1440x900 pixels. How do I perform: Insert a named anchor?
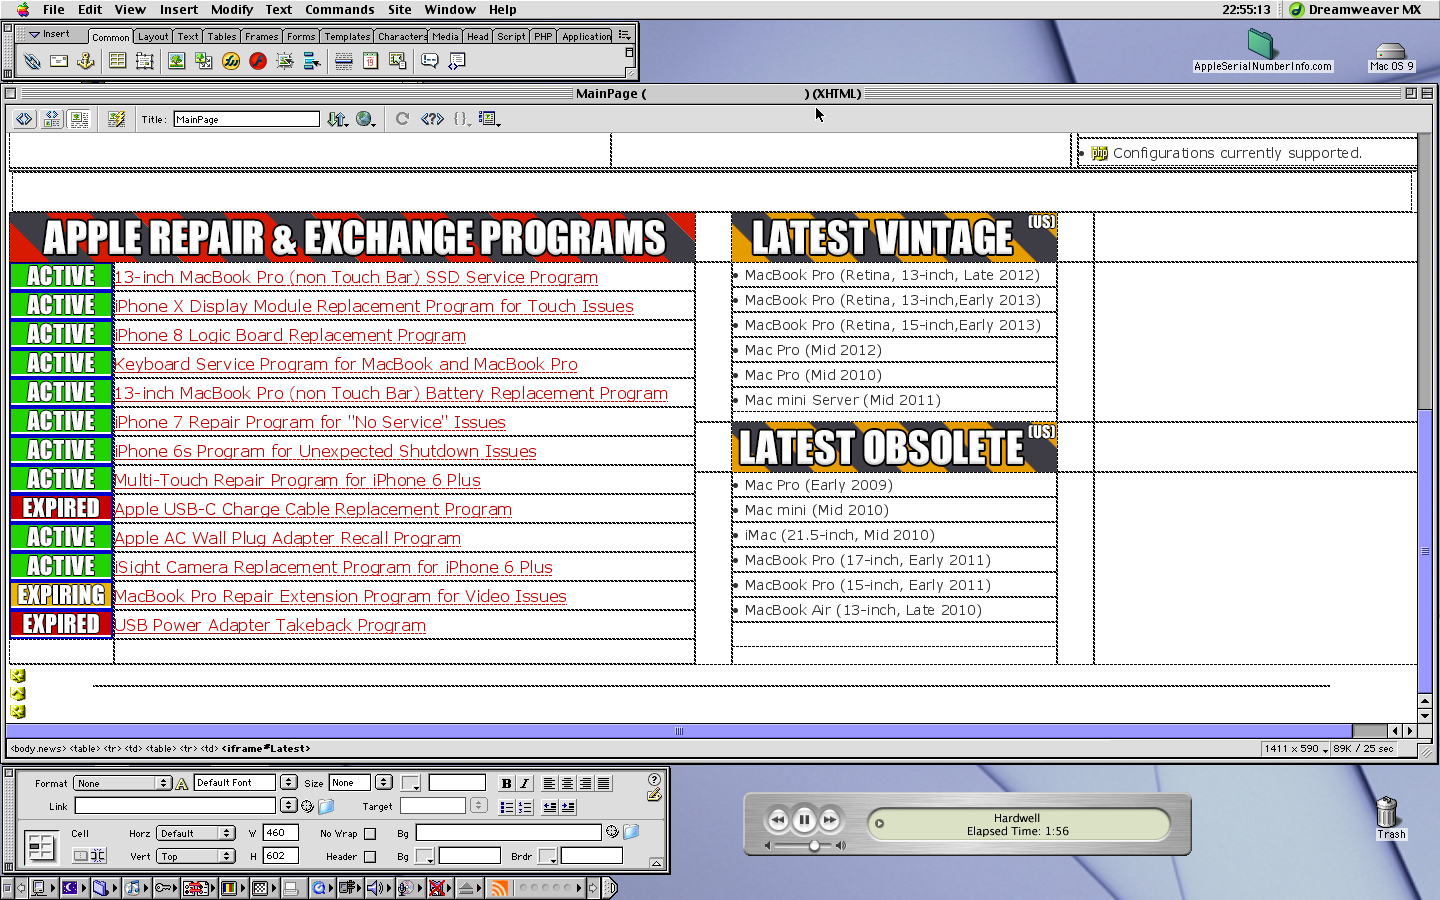(86, 61)
